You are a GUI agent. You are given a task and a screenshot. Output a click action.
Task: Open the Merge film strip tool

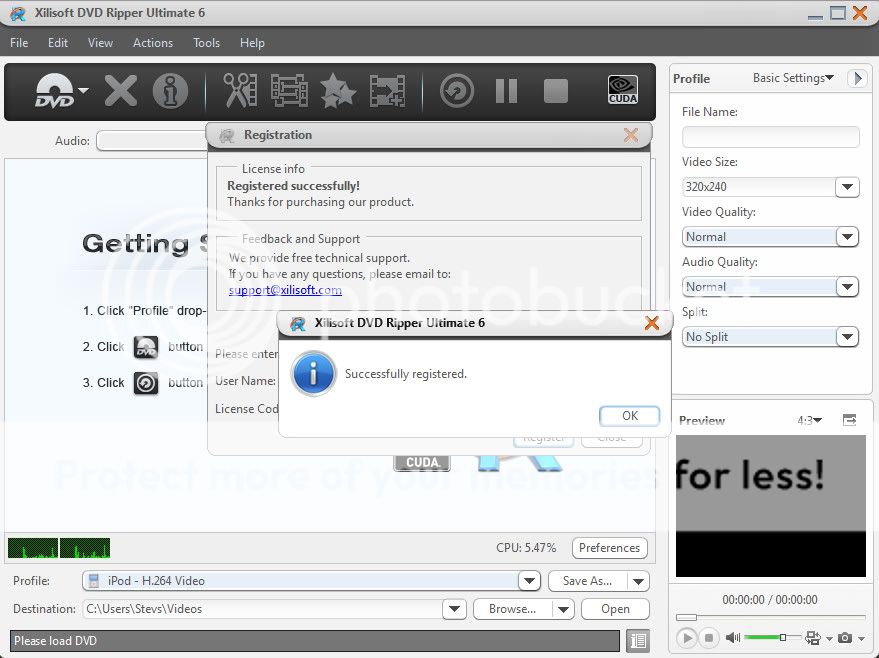[289, 90]
